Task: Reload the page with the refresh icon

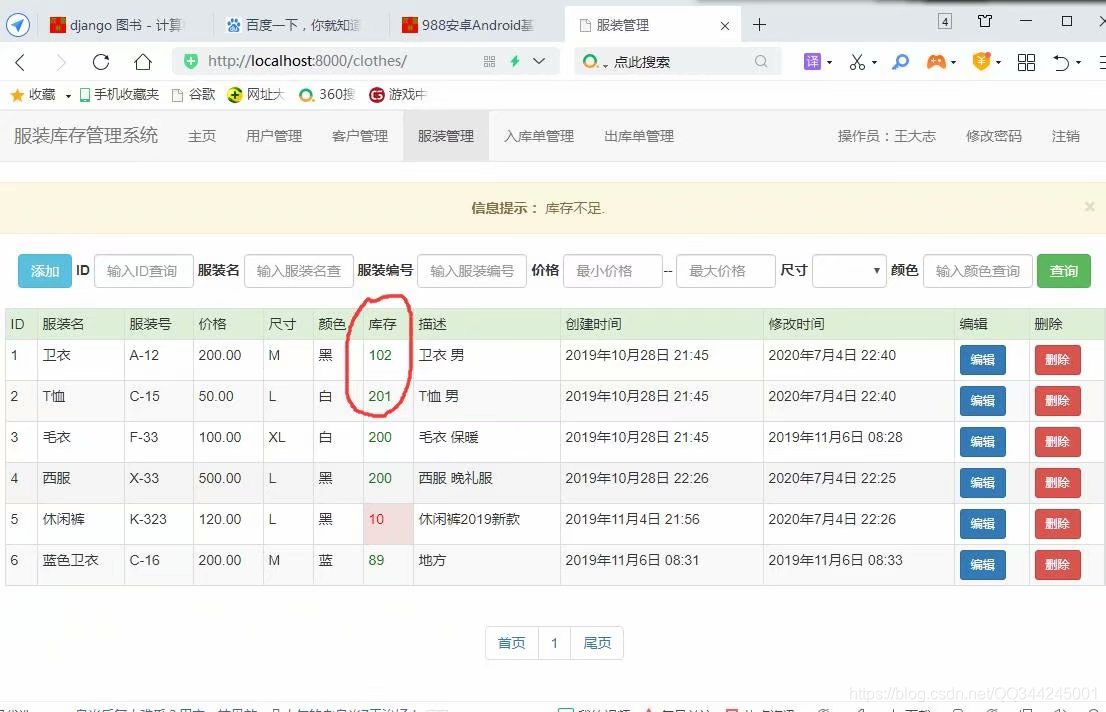Action: [101, 62]
